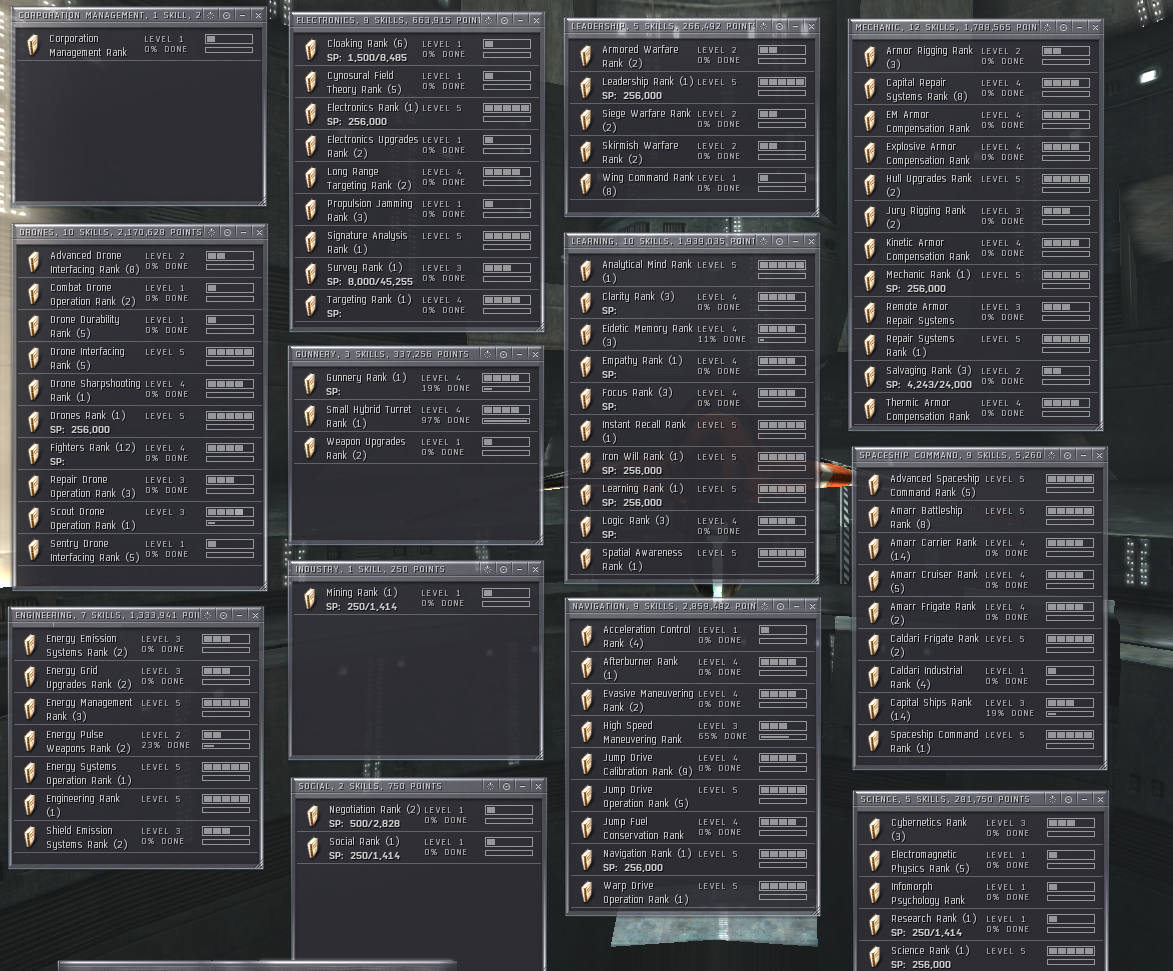
Task: Select the Evasive Maneuvering Rank (2) skill
Action: 693,700
